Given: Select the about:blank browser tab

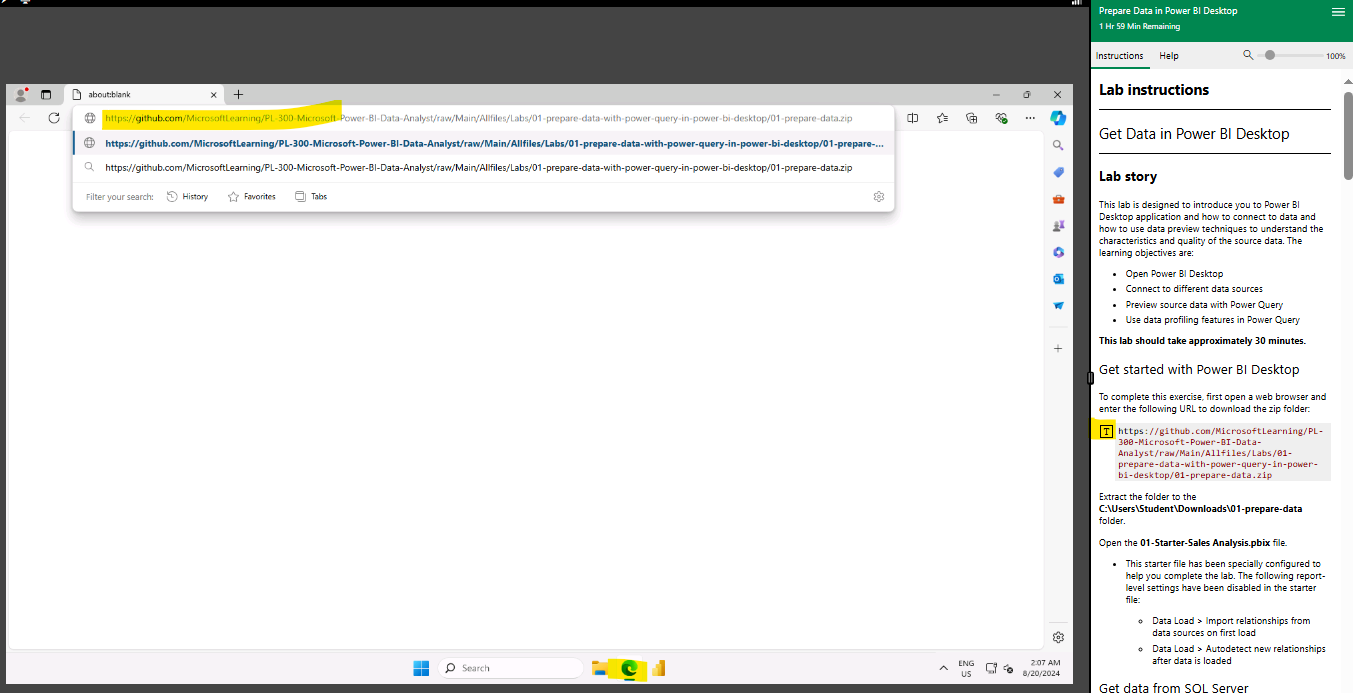Looking at the screenshot, I should pyautogui.click(x=145, y=94).
